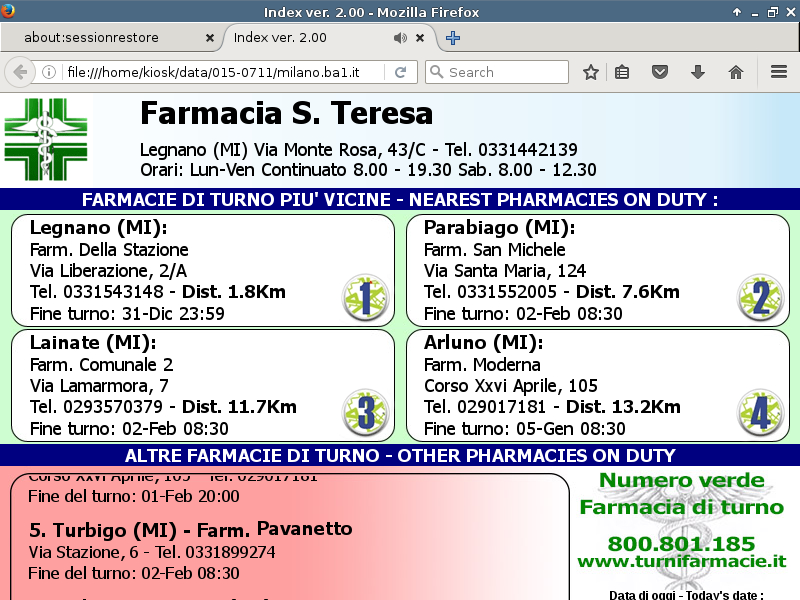Save page to Pocket
Screen dimensions: 800x600
[x=660, y=72]
